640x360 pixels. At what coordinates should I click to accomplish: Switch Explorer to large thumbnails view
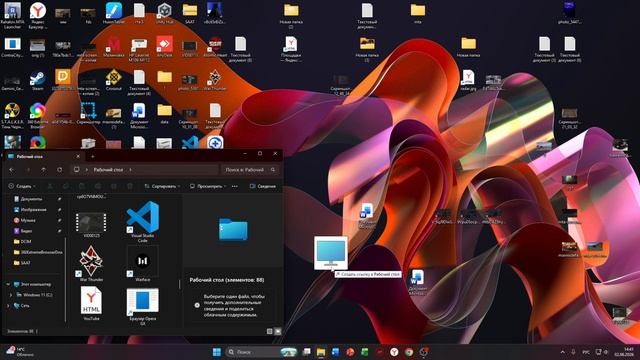coord(278,331)
